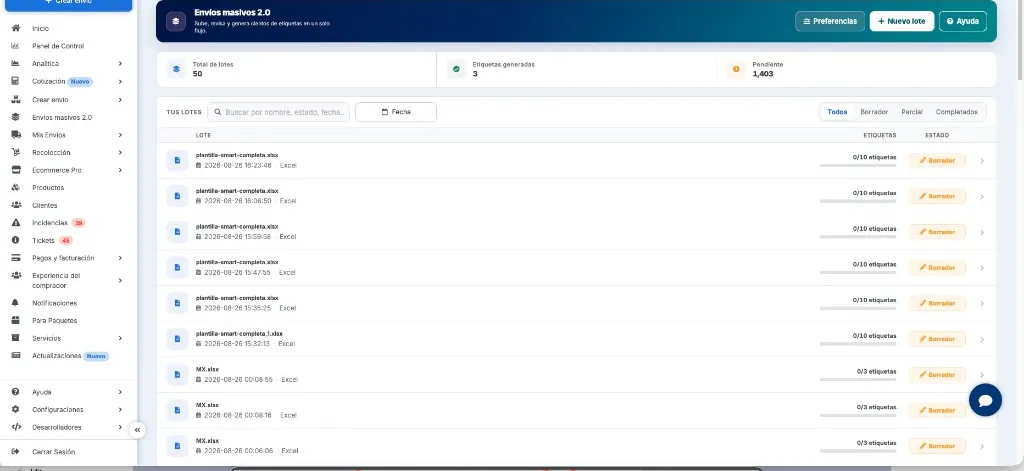Click the Recolección cart icon

click(16, 152)
